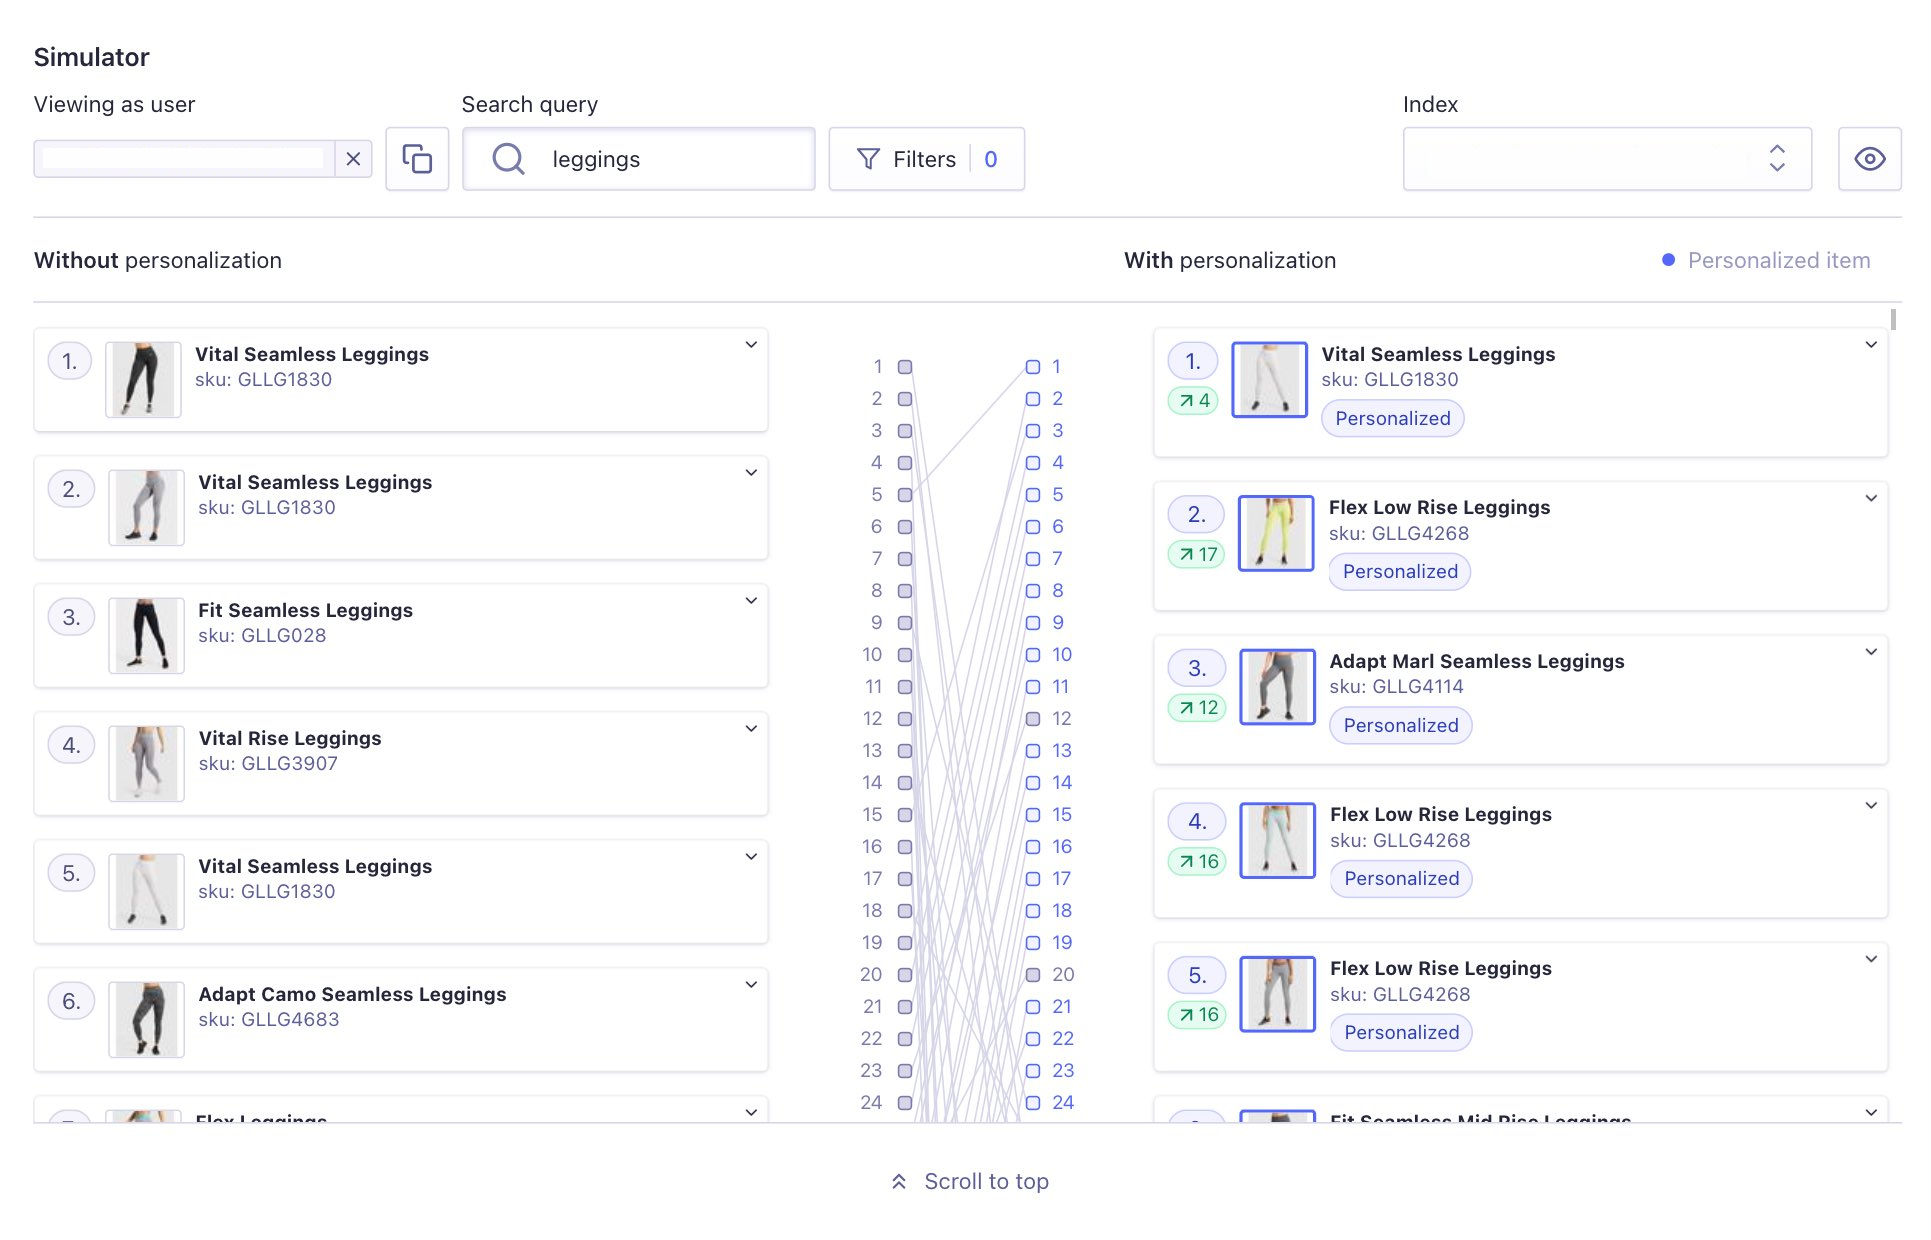Screen dimensions: 1931x1240
Task: Click the Viewing as user input field
Action: coord(184,159)
